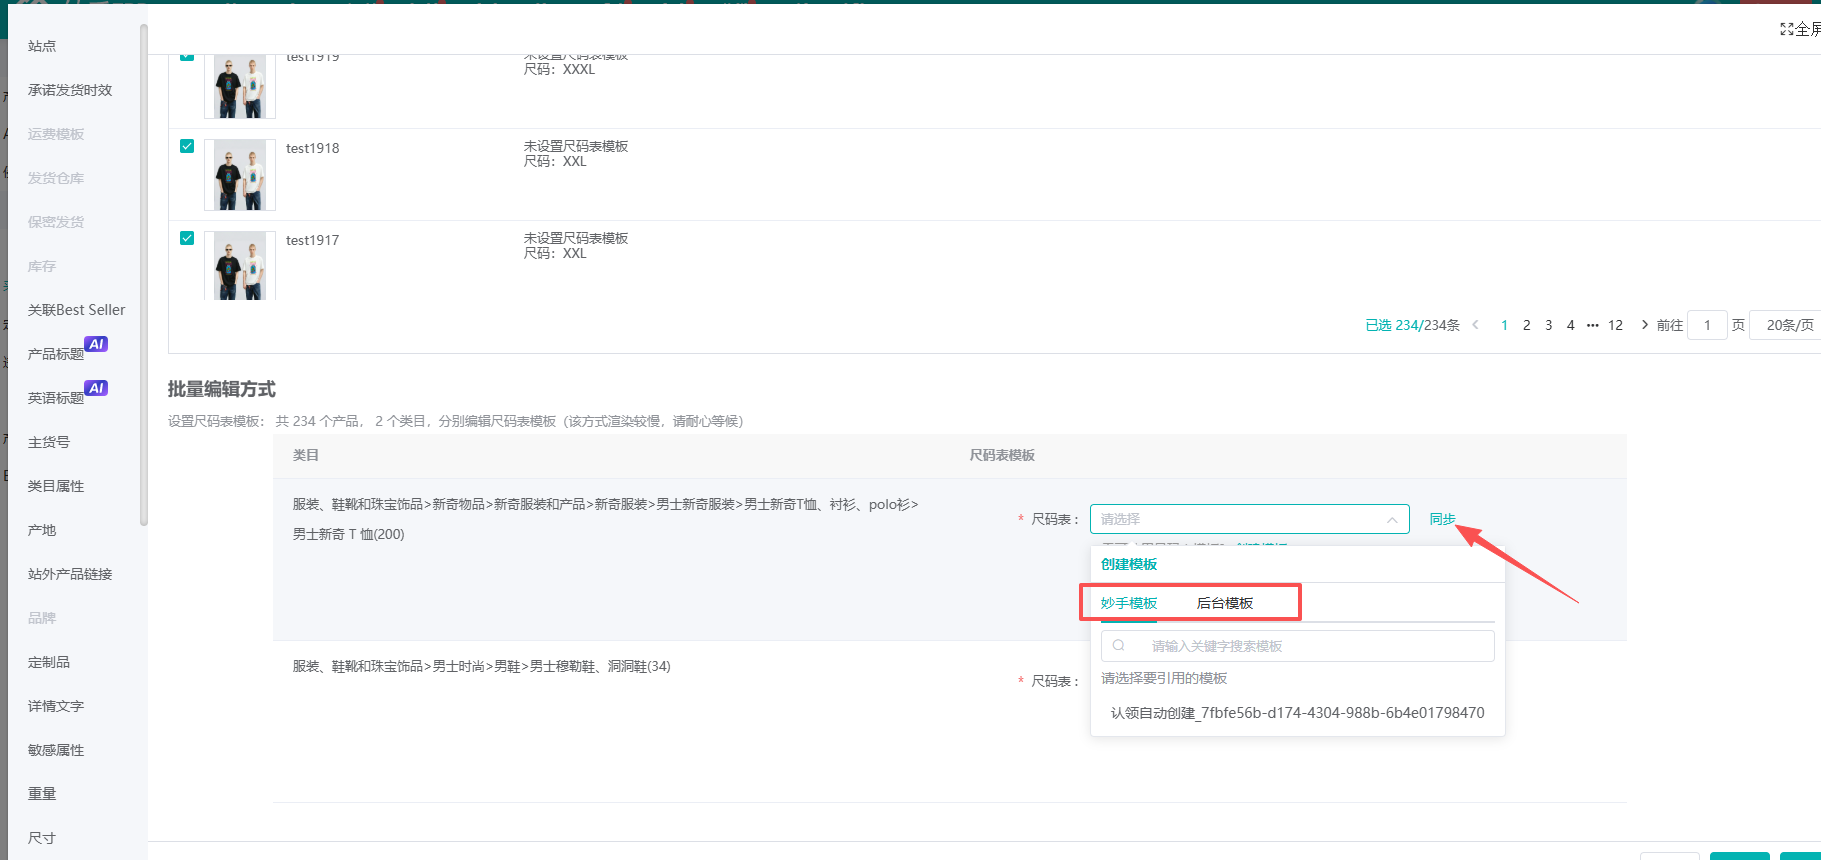Uncheck the test1918 product checkbox

pyautogui.click(x=187, y=146)
